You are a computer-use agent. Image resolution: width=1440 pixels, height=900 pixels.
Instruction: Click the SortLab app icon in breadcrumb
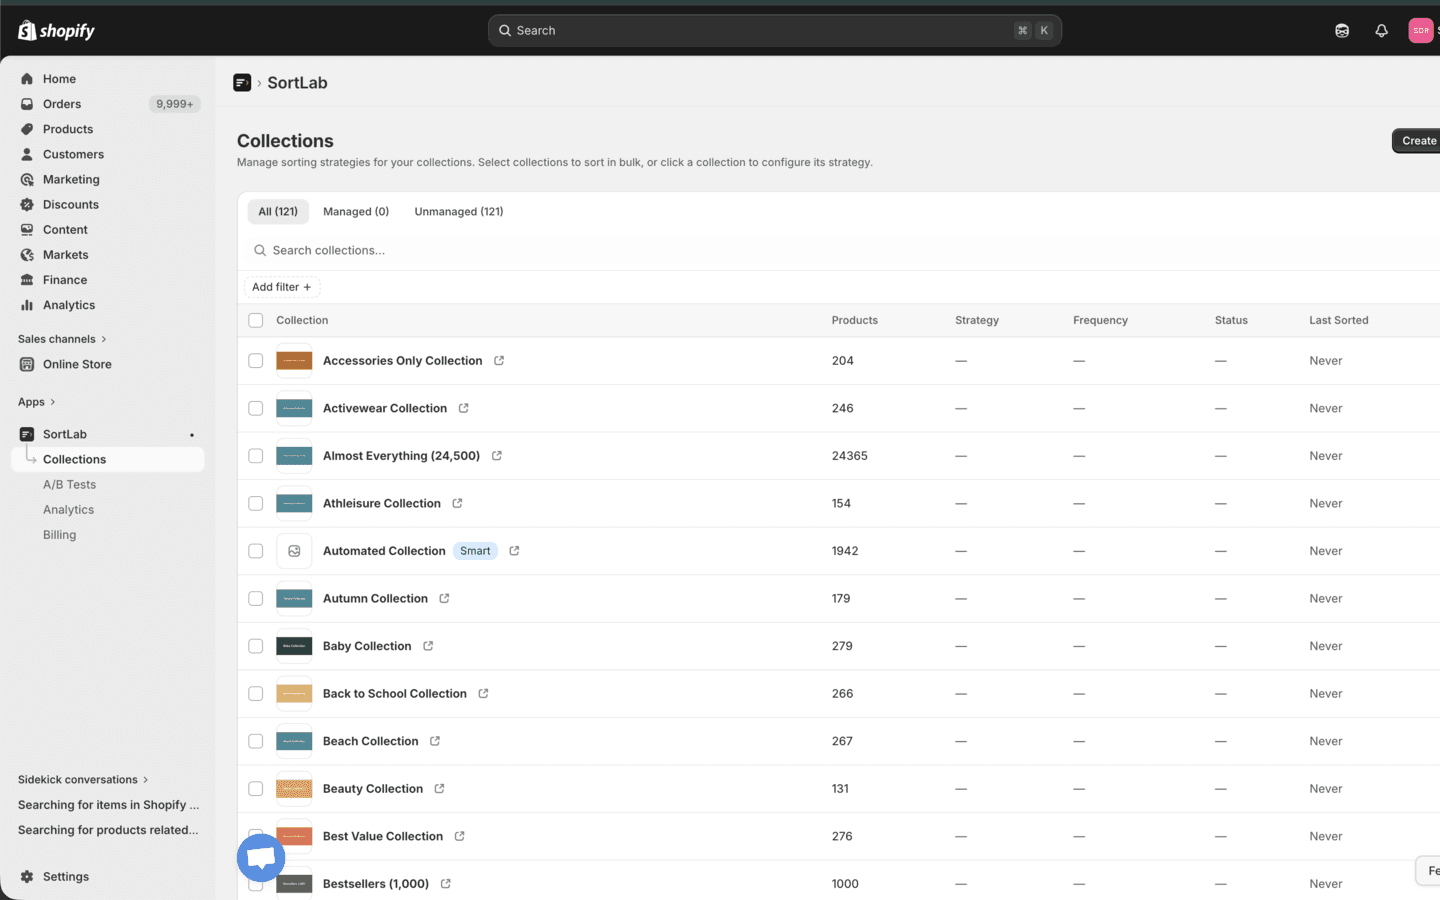point(242,83)
